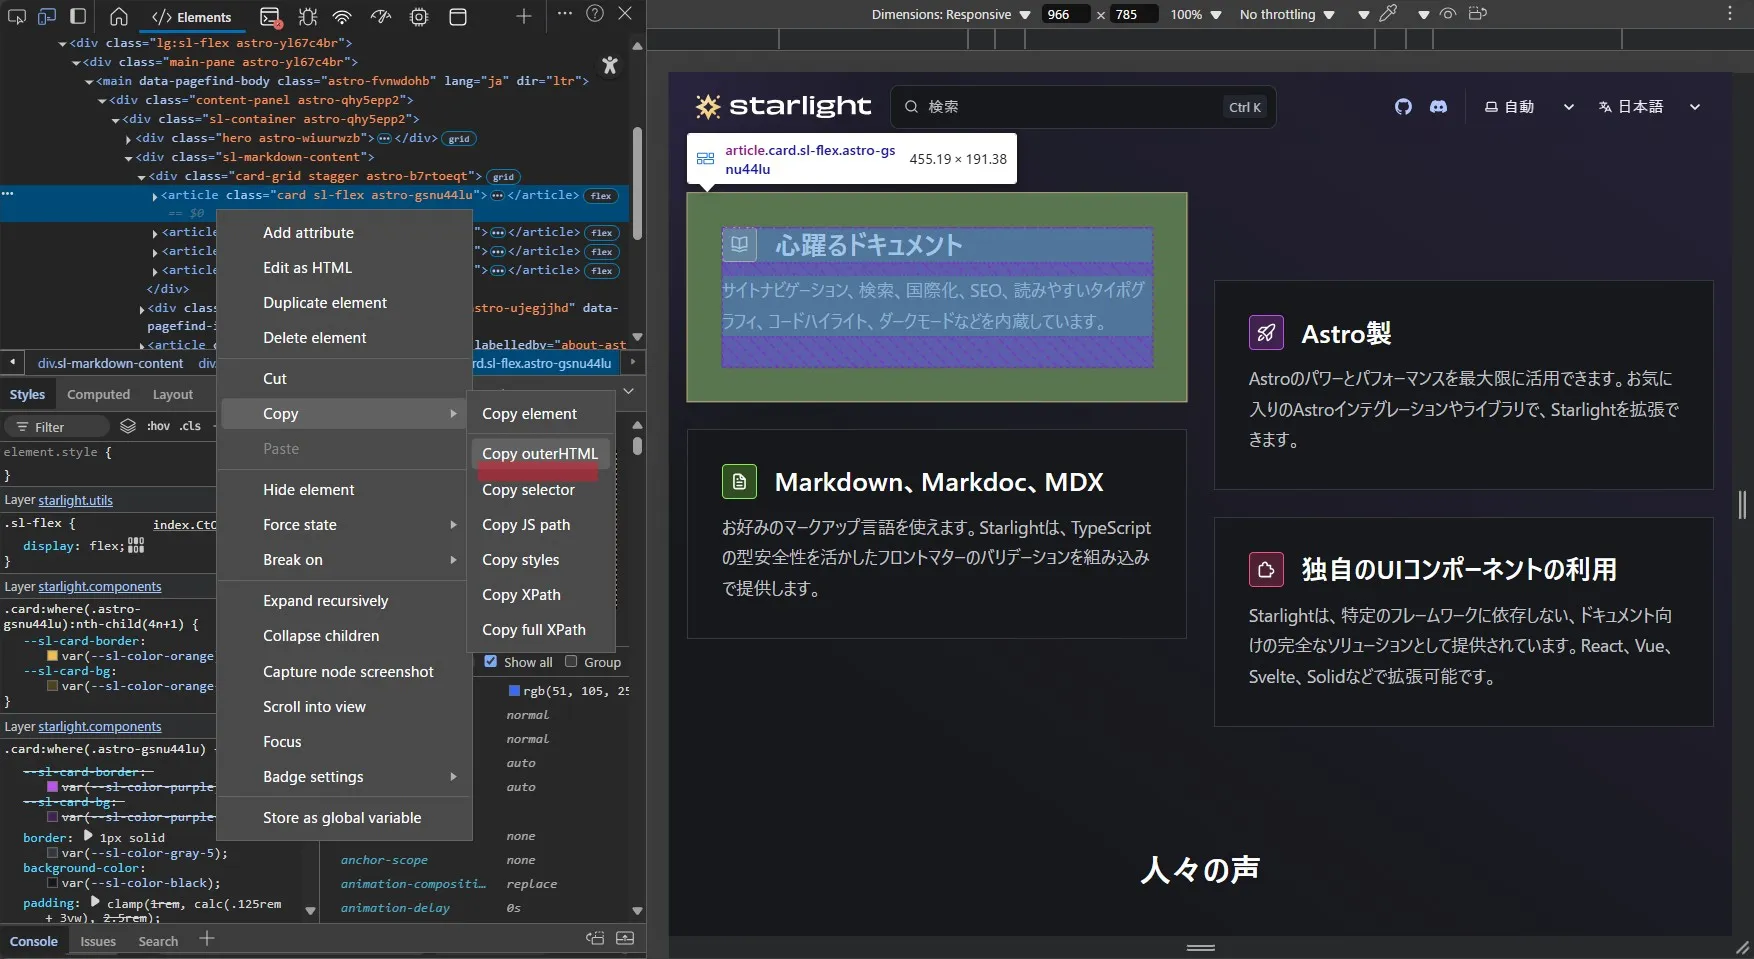Click the CSS layers icon in Styles toolbar
This screenshot has height=959, width=1754.
coord(128,426)
